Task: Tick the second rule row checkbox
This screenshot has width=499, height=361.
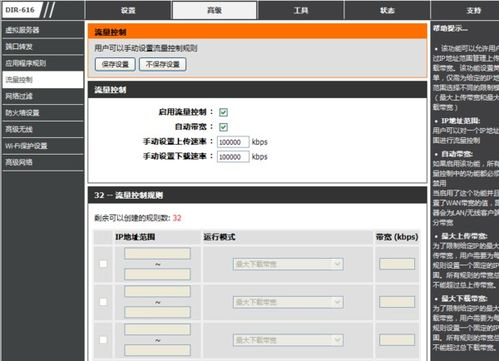Action: tap(103, 302)
